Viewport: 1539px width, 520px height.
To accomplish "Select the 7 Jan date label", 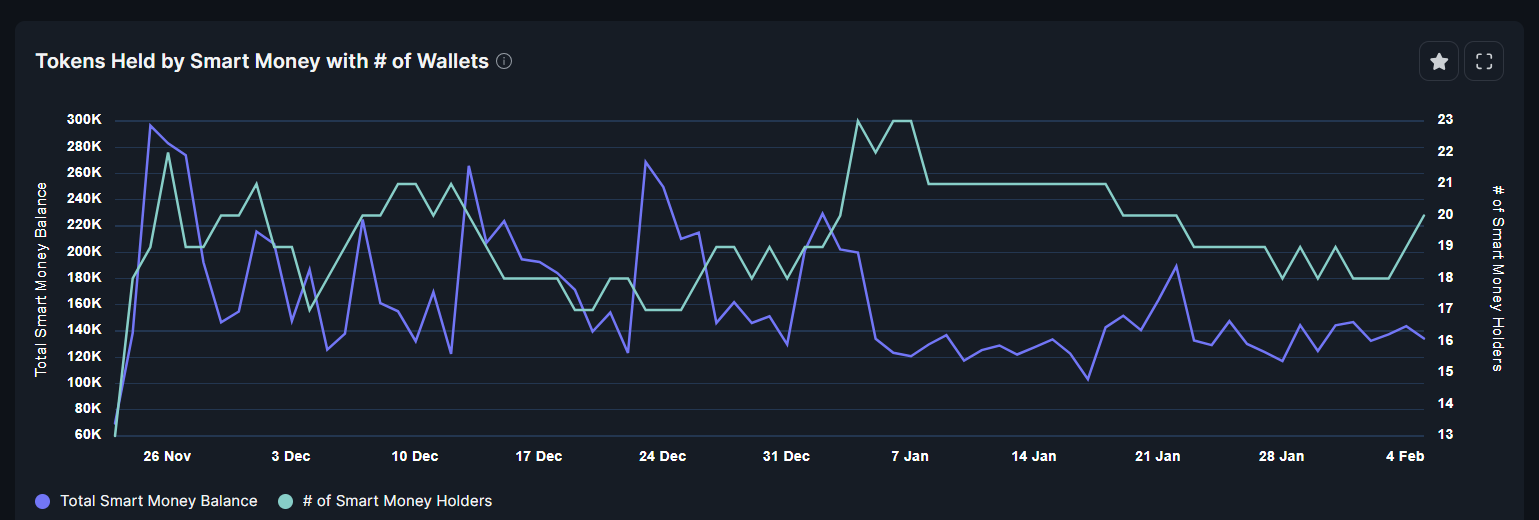I will click(x=909, y=456).
